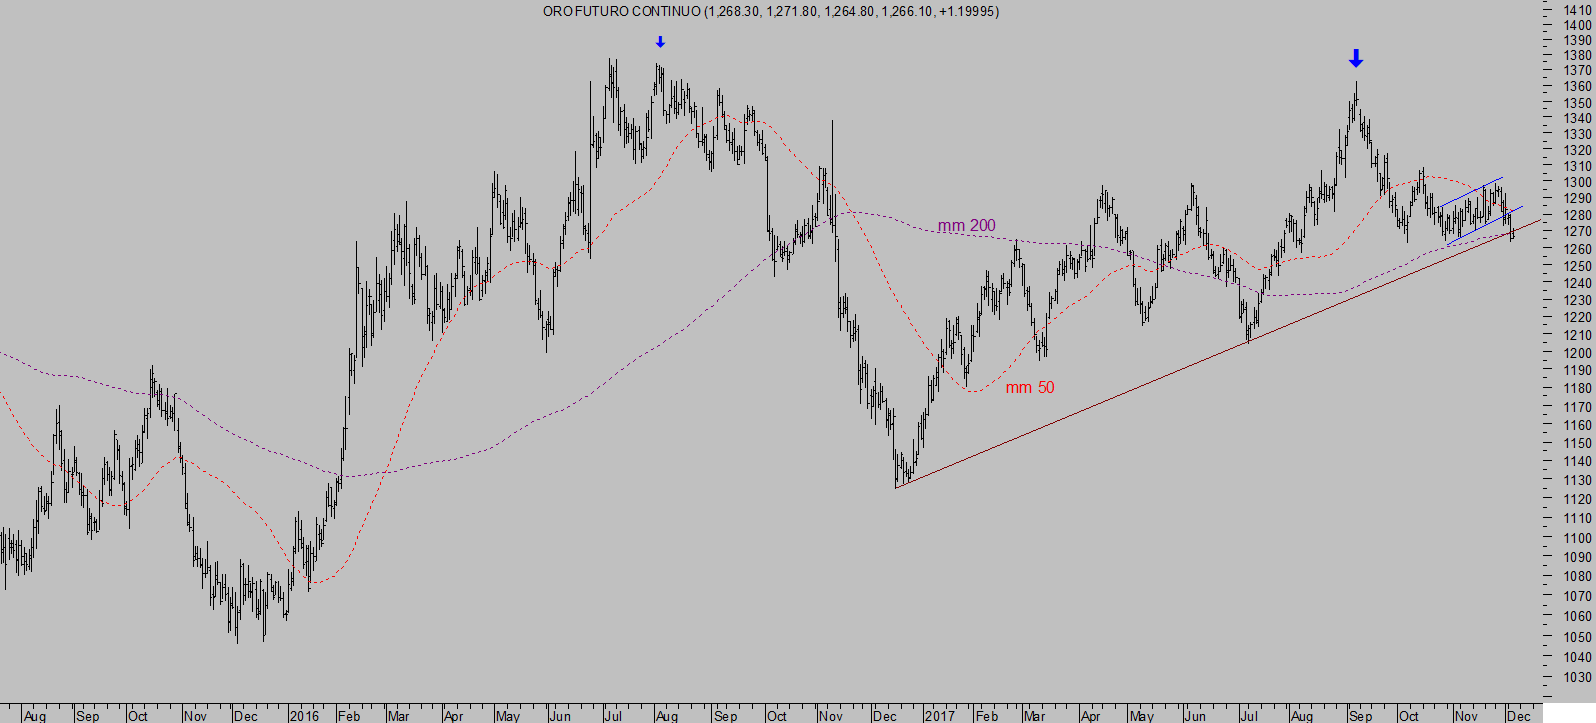Click the red trendline start at the December 2016 low
Screen dimensions: 1596x723
click(897, 486)
